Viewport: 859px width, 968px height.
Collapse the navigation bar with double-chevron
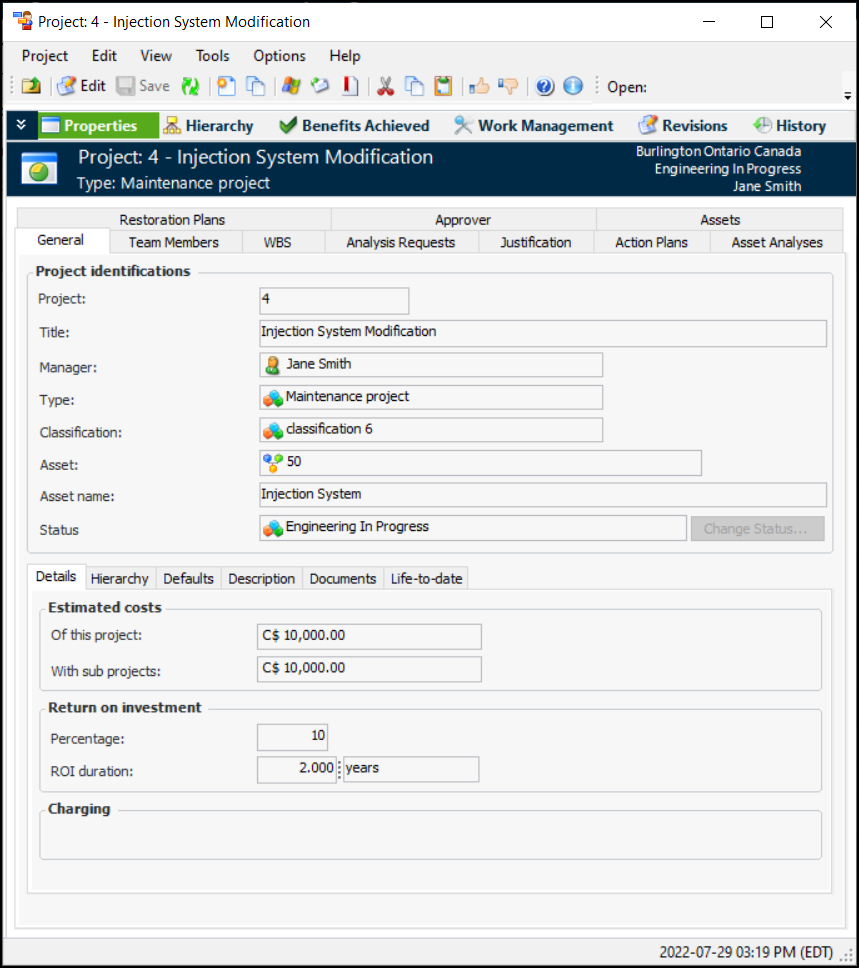(x=21, y=125)
